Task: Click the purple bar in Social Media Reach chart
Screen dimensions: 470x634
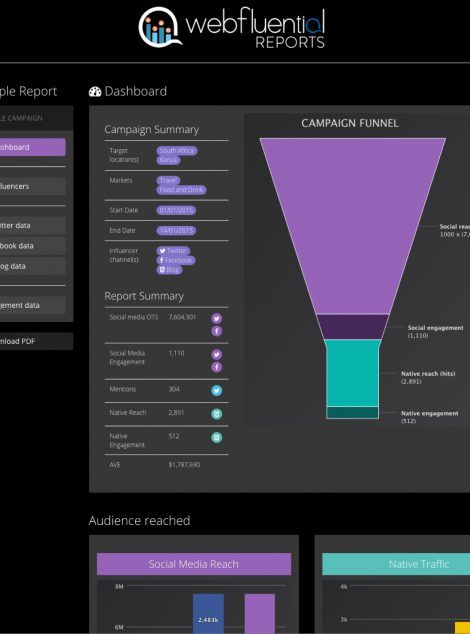Action: 260,614
